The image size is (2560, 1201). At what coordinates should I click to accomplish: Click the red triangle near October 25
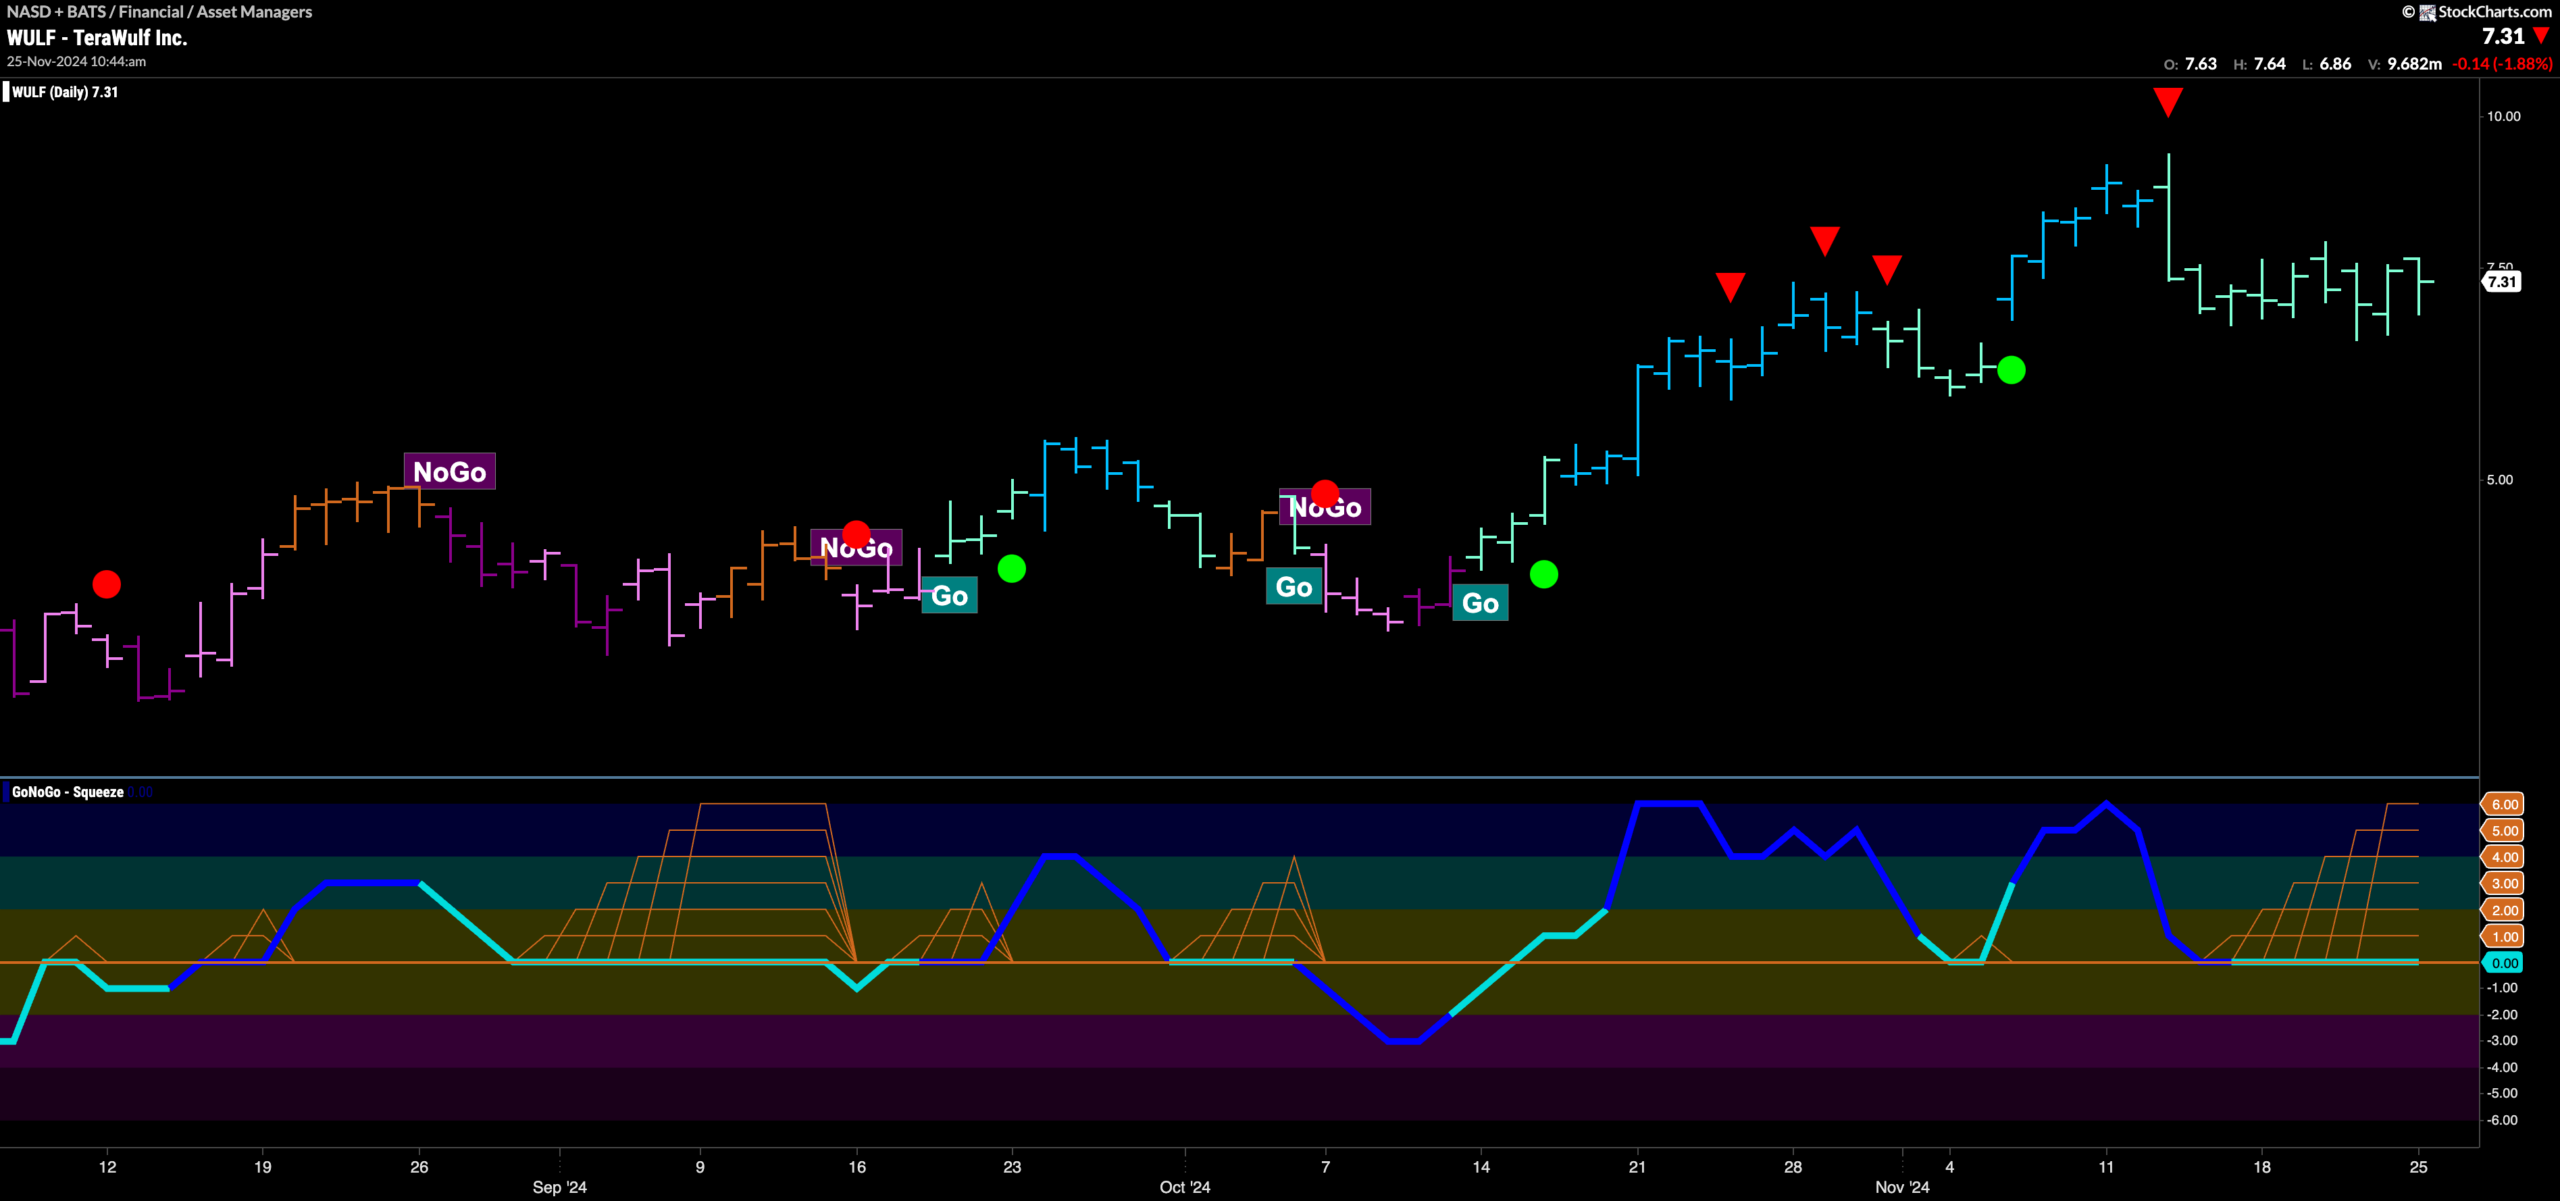[x=1730, y=287]
